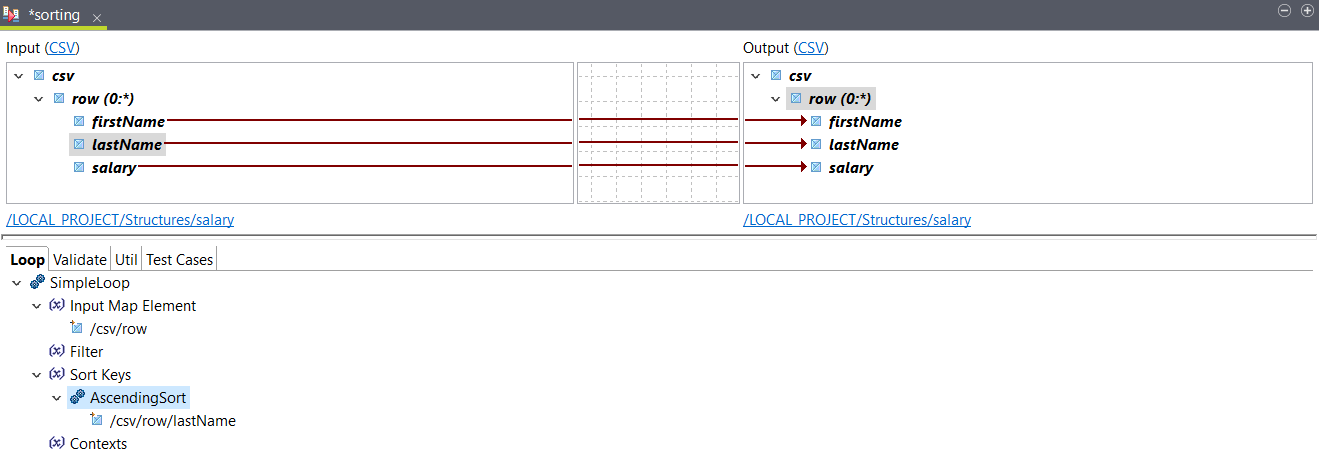Click the Filter expression icon
The height and width of the screenshot is (459, 1319).
[x=57, y=352]
